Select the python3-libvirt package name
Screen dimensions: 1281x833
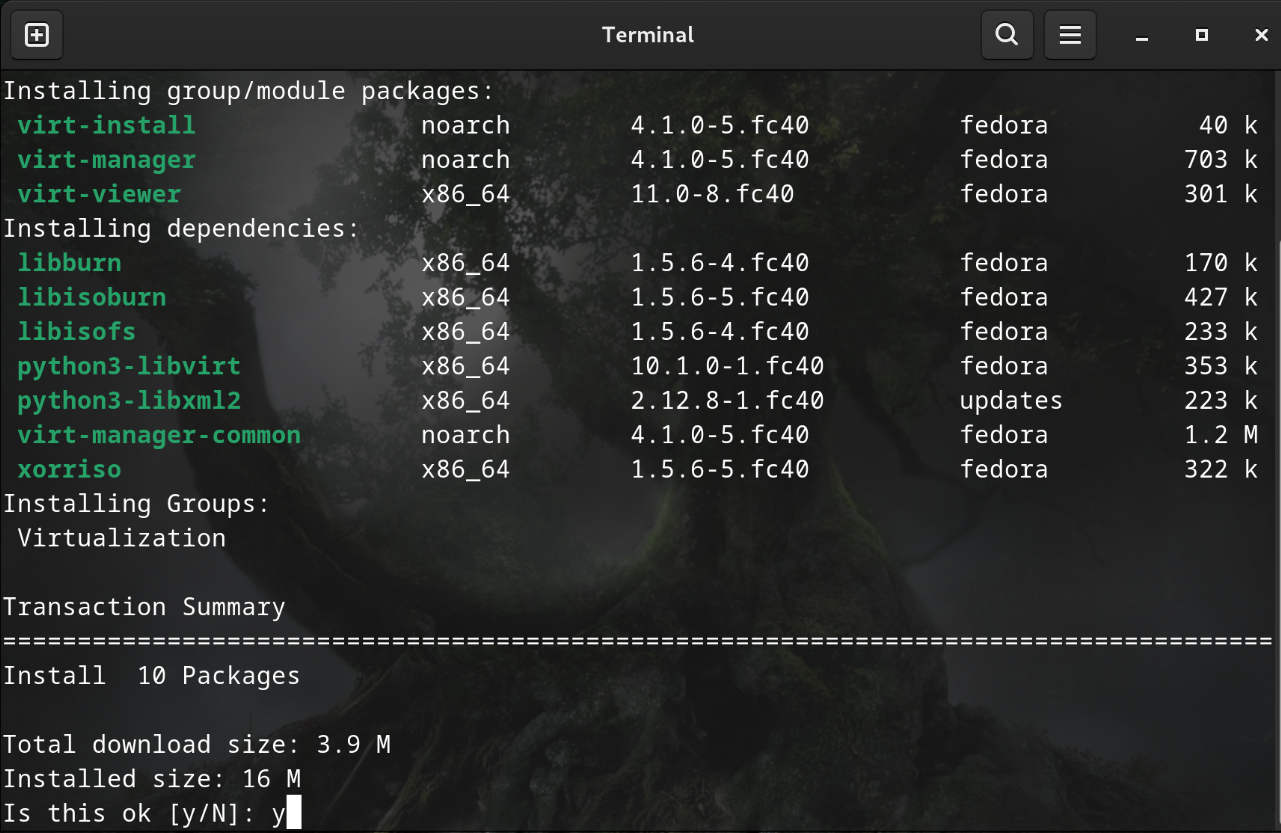click(129, 366)
